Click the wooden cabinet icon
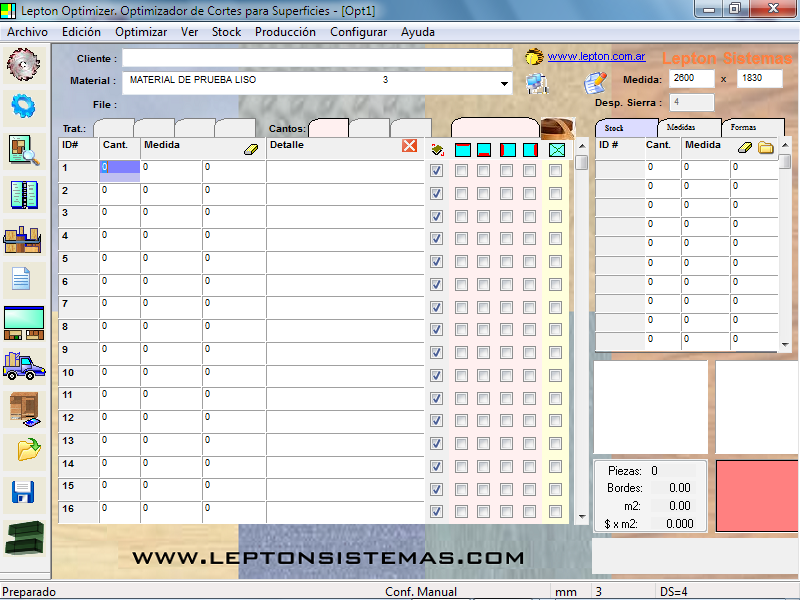 point(24,409)
